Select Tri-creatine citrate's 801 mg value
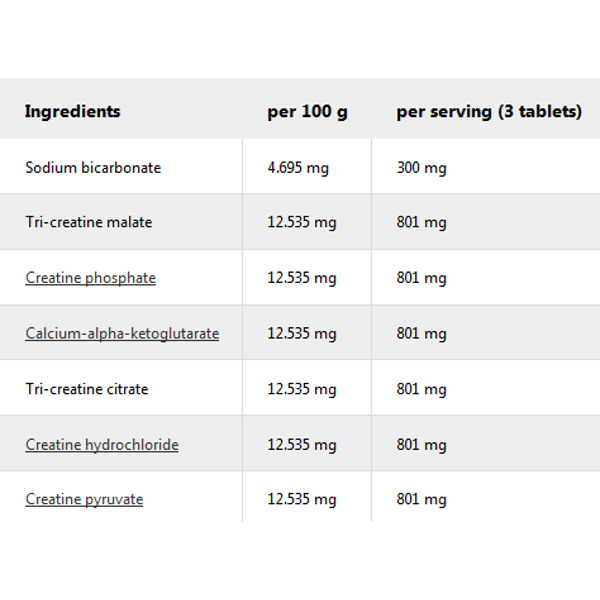Viewport: 600px width, 600px height. click(x=421, y=389)
